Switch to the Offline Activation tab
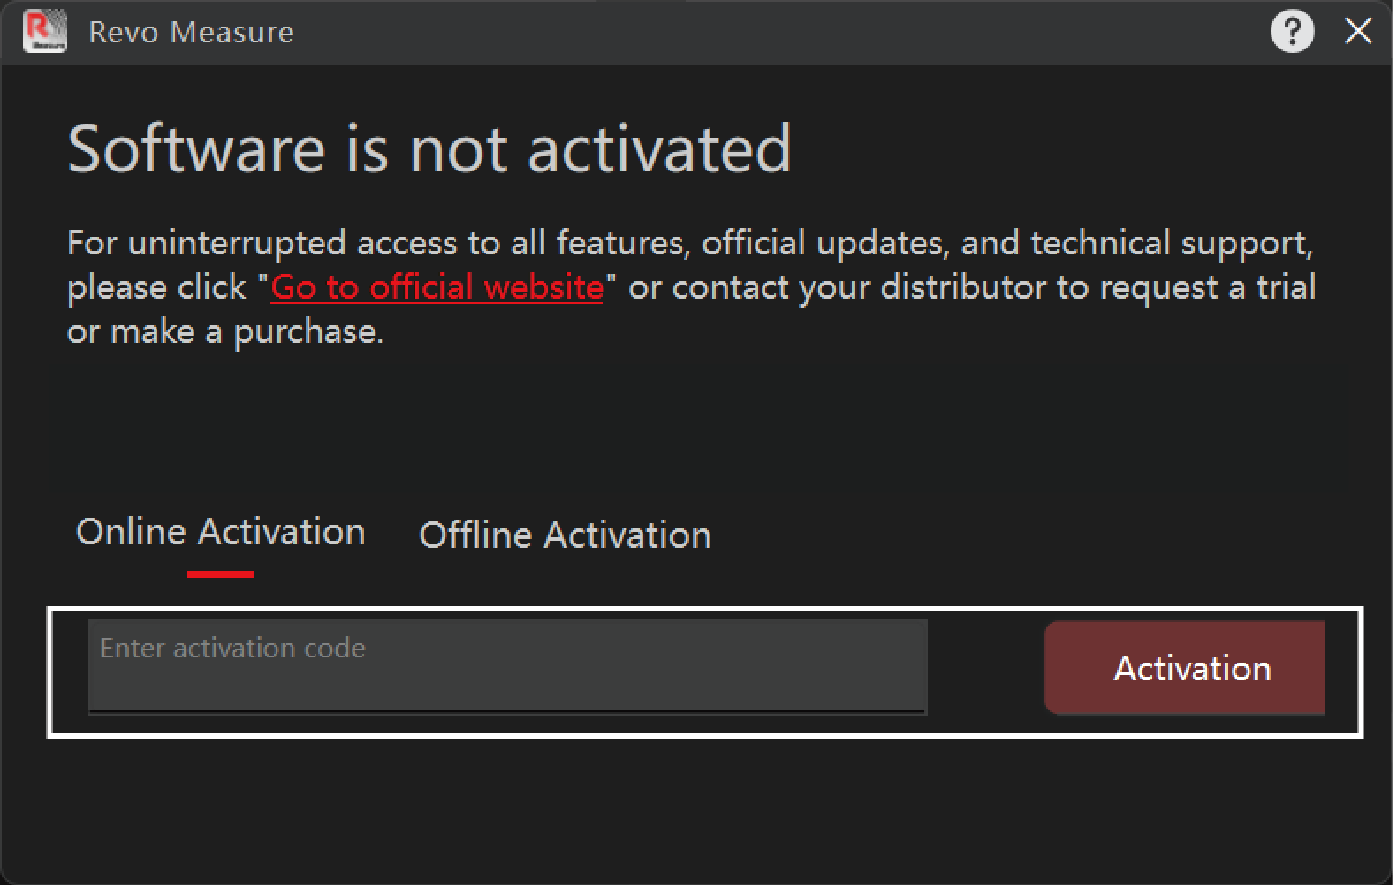 tap(564, 536)
